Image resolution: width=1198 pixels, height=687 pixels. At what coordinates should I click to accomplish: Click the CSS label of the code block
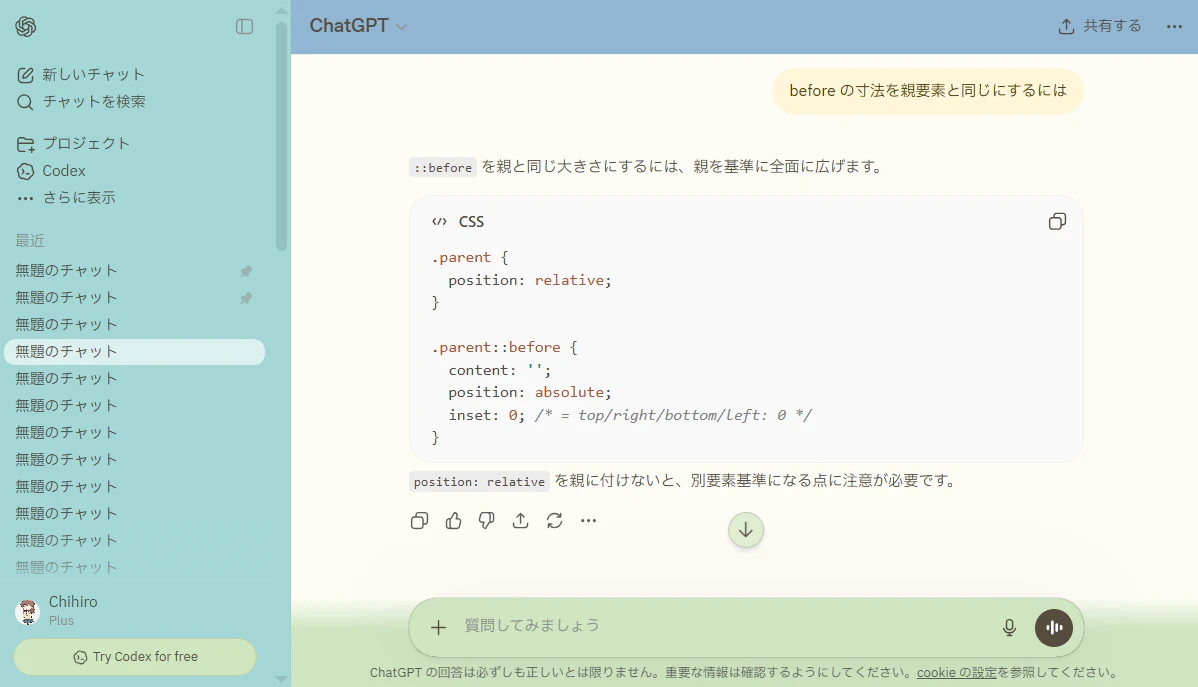tap(471, 222)
